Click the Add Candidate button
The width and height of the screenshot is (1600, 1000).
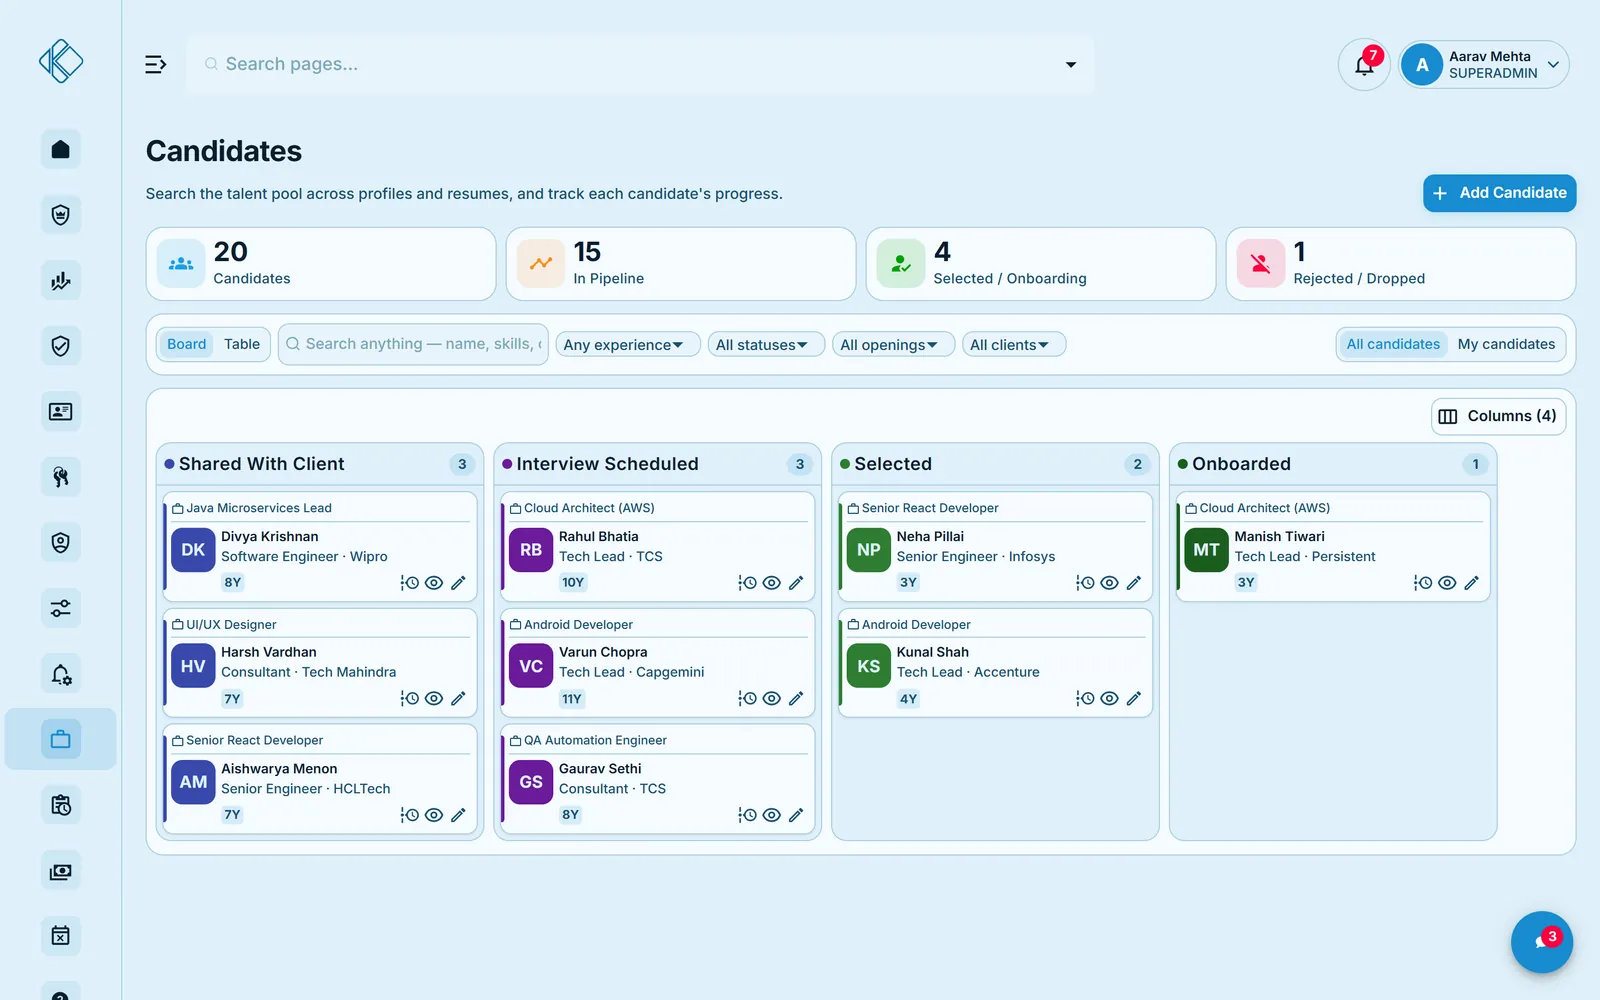click(x=1499, y=193)
